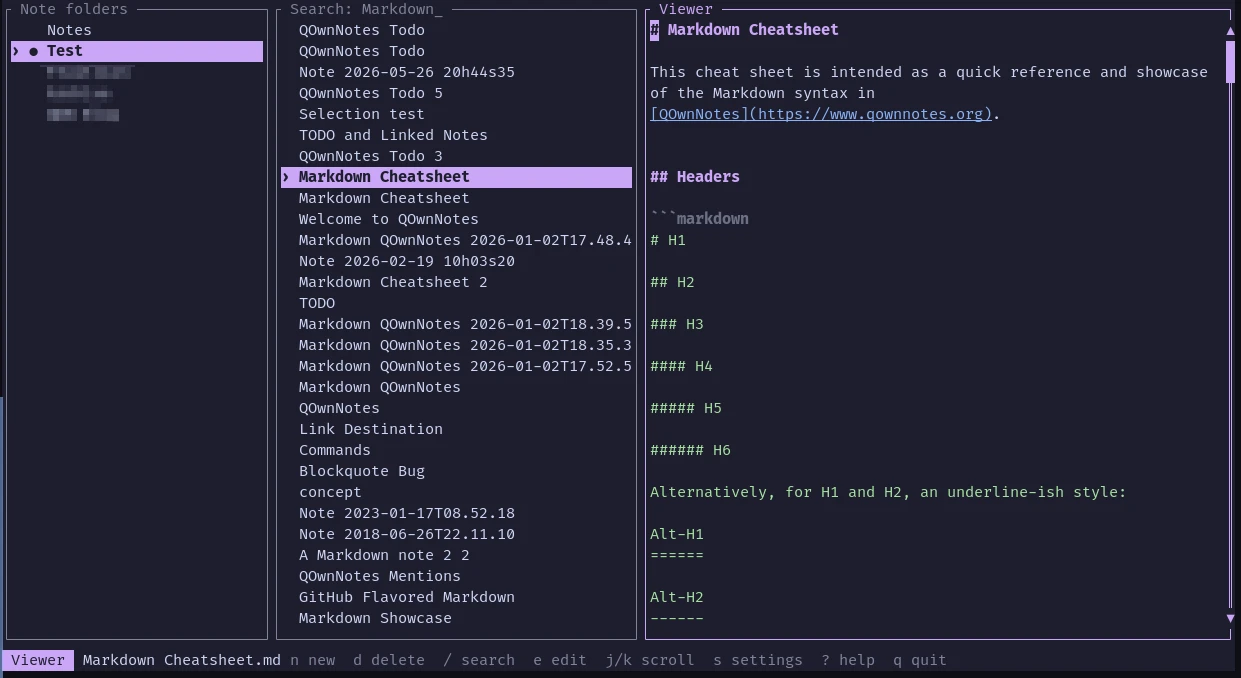Image resolution: width=1241 pixels, height=678 pixels.
Task: Click the viewer scrollbar thumb
Action: pyautogui.click(x=1230, y=60)
